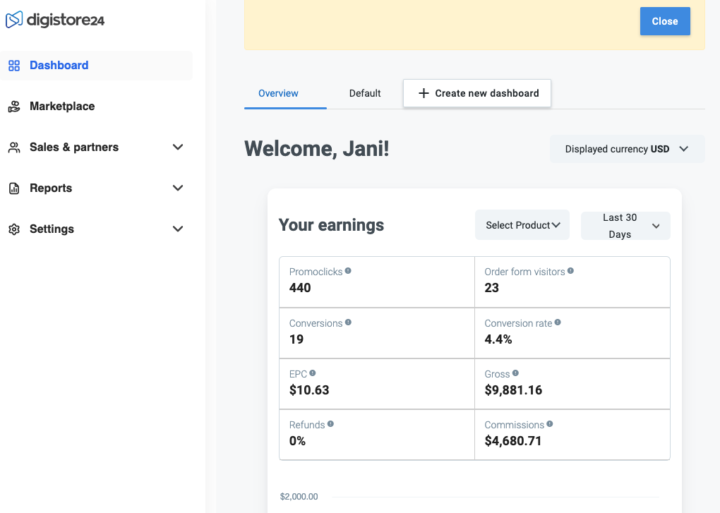Image resolution: width=720 pixels, height=513 pixels.
Task: Switch to the Default dashboard tab
Action: click(x=365, y=94)
